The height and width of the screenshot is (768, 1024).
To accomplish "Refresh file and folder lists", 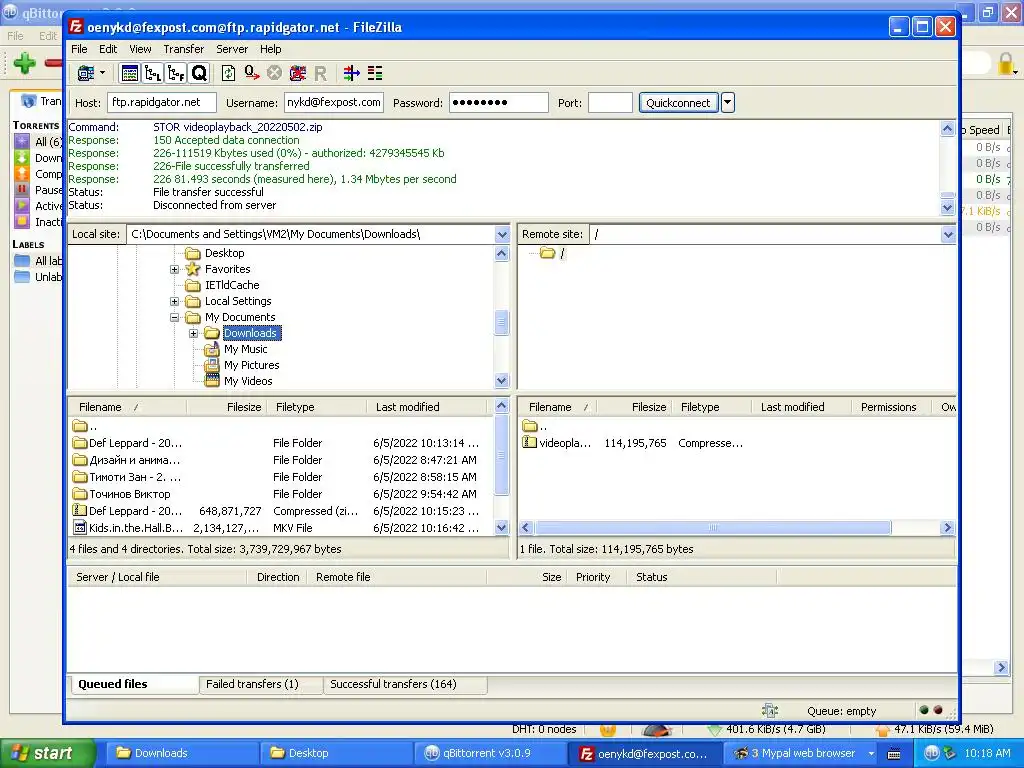I will (x=228, y=73).
